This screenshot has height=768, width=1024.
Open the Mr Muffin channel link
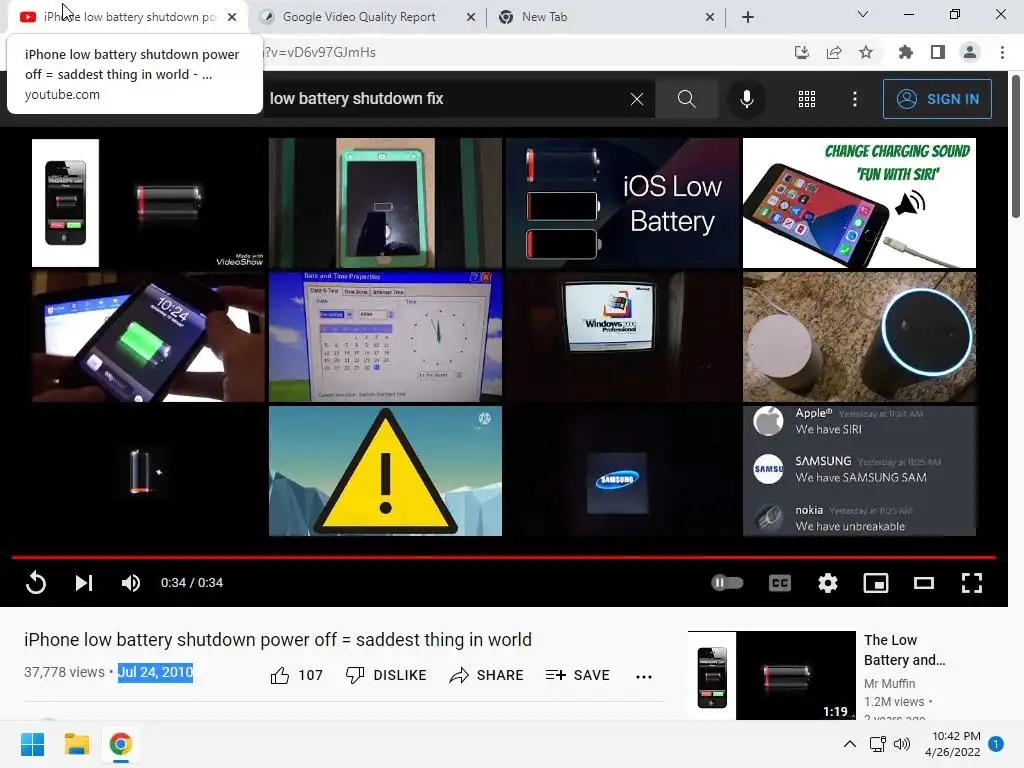click(889, 683)
